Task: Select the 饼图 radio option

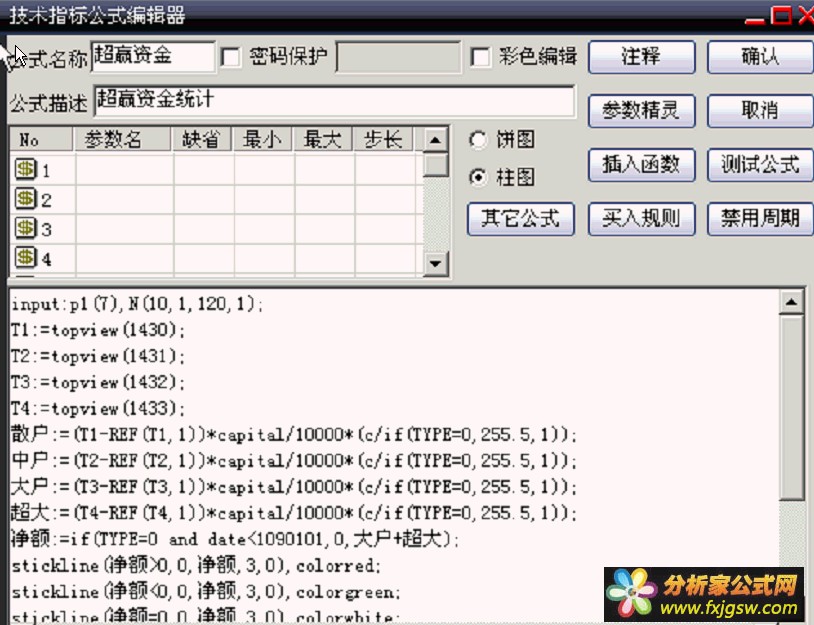Action: [478, 140]
